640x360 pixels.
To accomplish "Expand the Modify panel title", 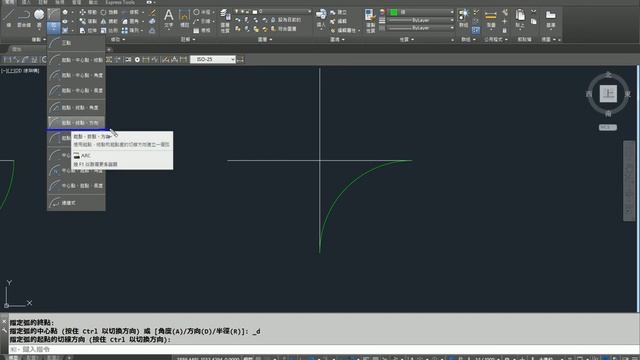I will (118, 40).
